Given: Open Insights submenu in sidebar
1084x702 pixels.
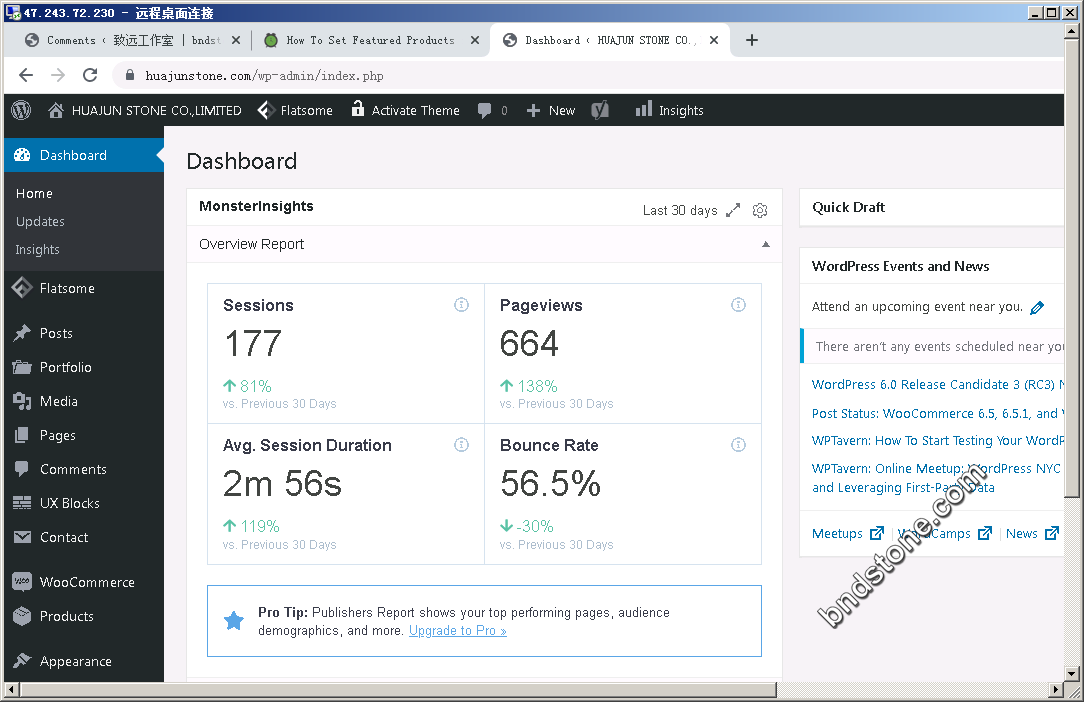Looking at the screenshot, I should 37,250.
